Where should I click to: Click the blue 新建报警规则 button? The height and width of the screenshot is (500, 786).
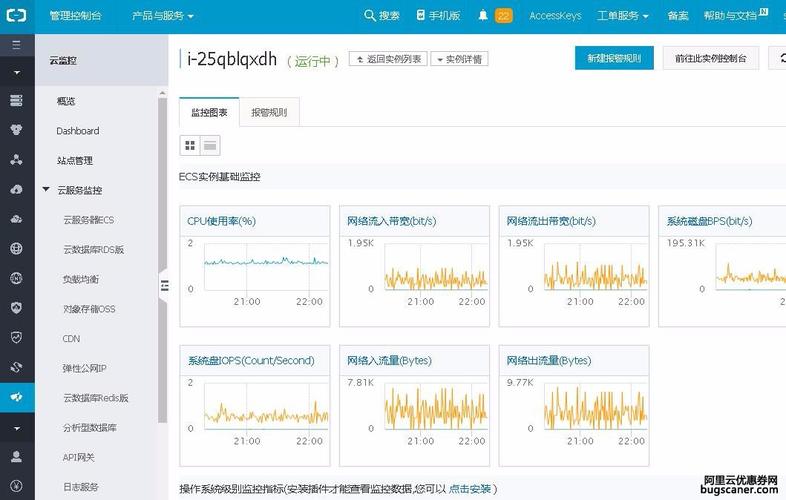tap(614, 58)
